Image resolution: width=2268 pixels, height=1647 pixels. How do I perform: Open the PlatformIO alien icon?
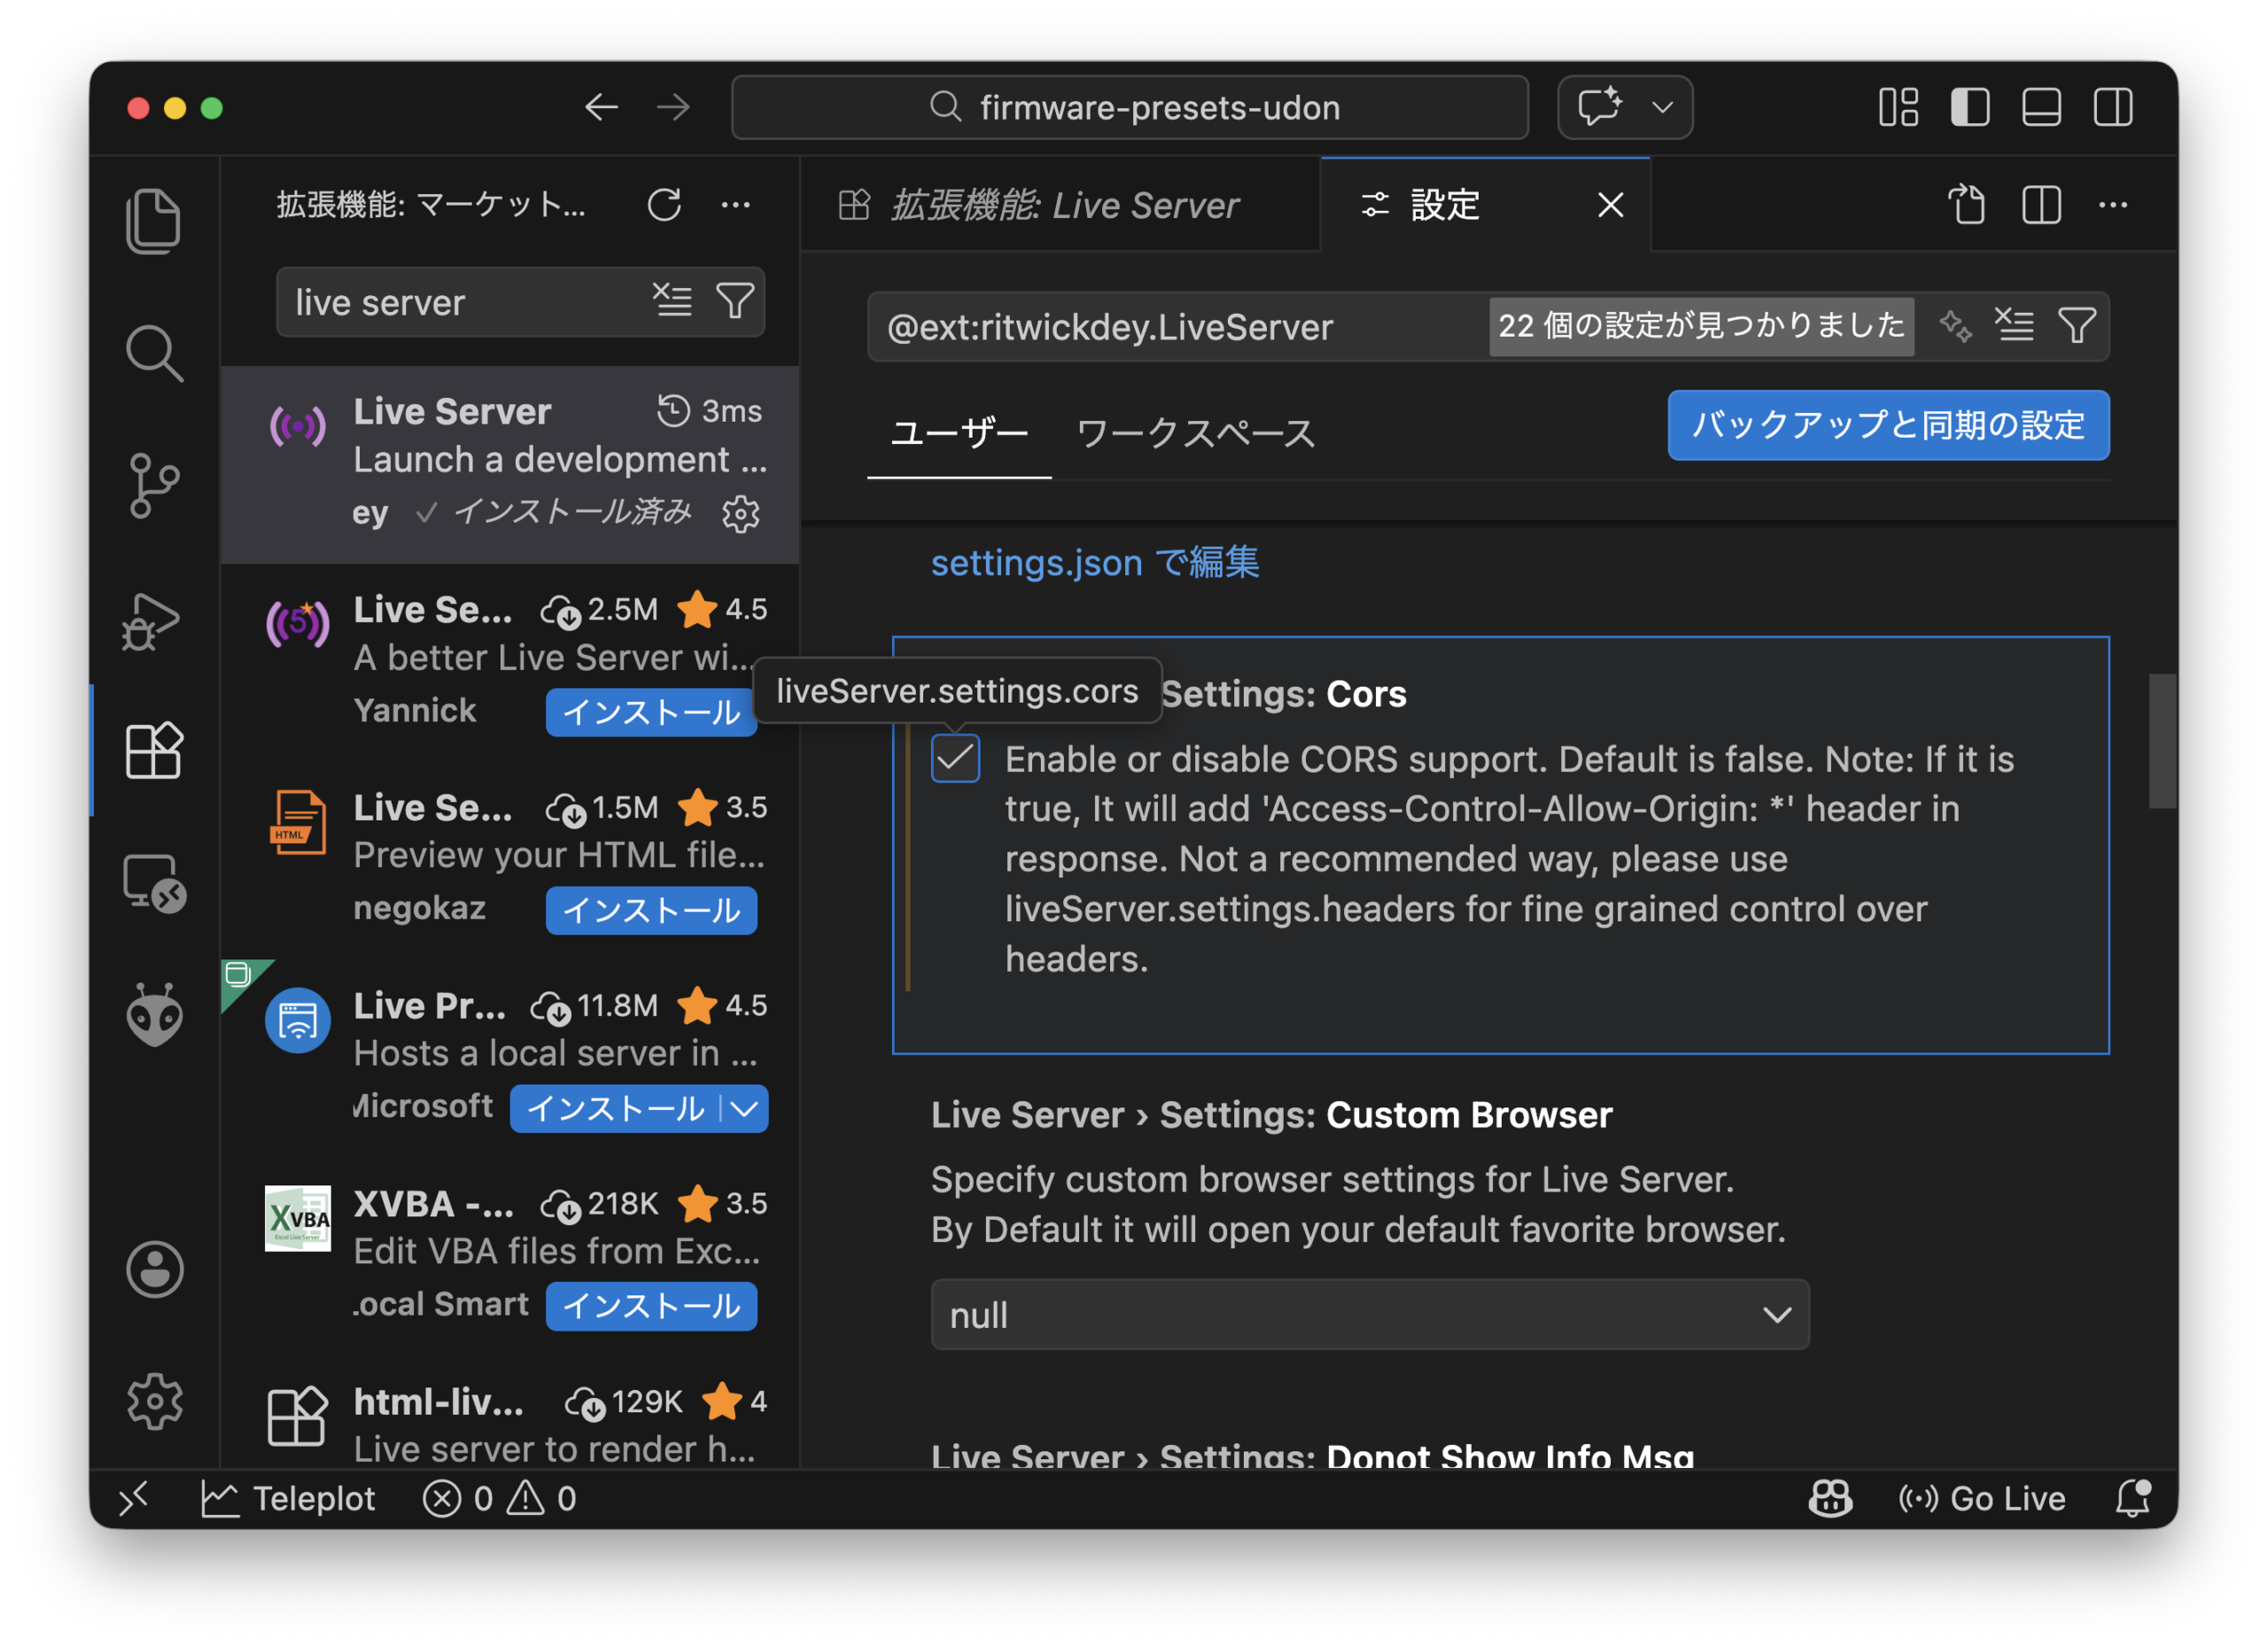(153, 1015)
